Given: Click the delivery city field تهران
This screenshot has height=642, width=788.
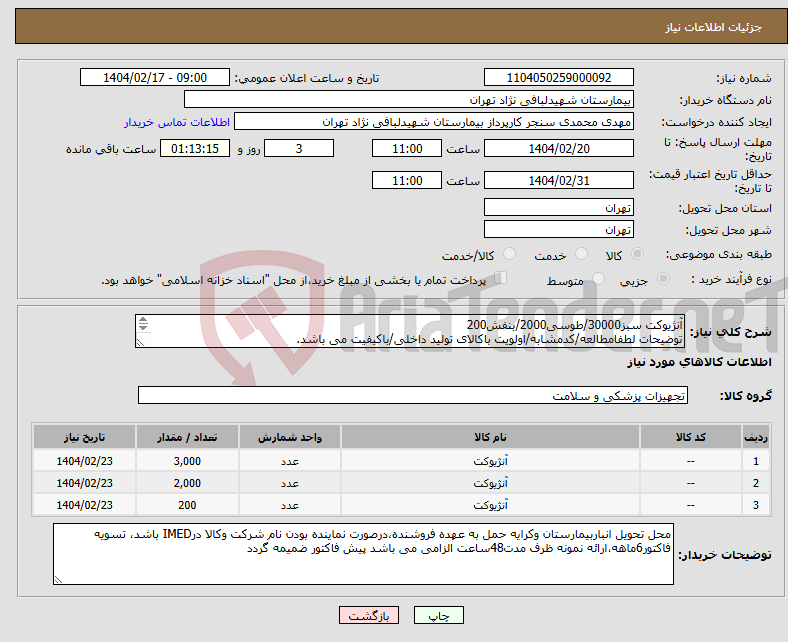Looking at the screenshot, I should click(x=559, y=229).
